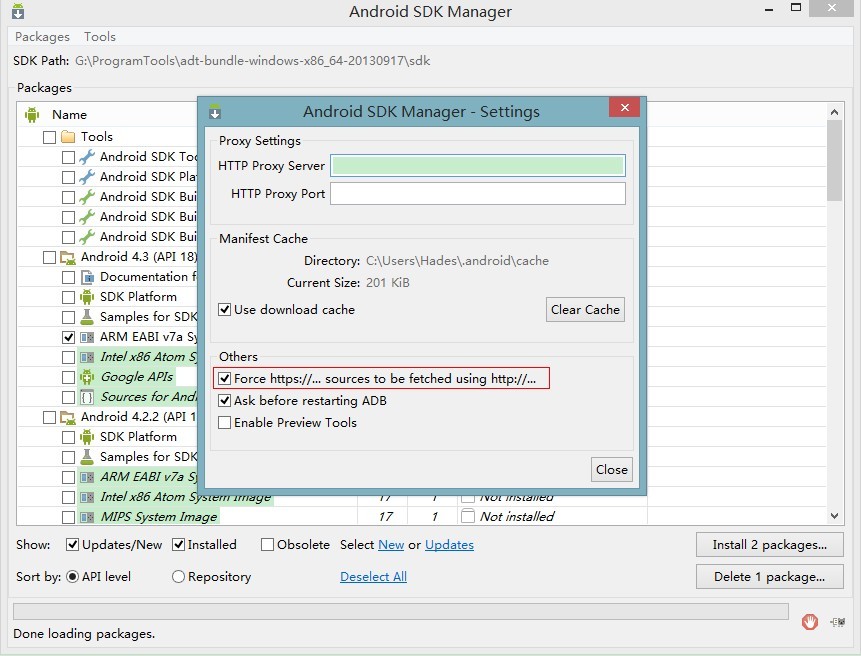This screenshot has width=861, height=656.
Task: Click the Android 4.2.2 folder icon
Action: pos(68,417)
